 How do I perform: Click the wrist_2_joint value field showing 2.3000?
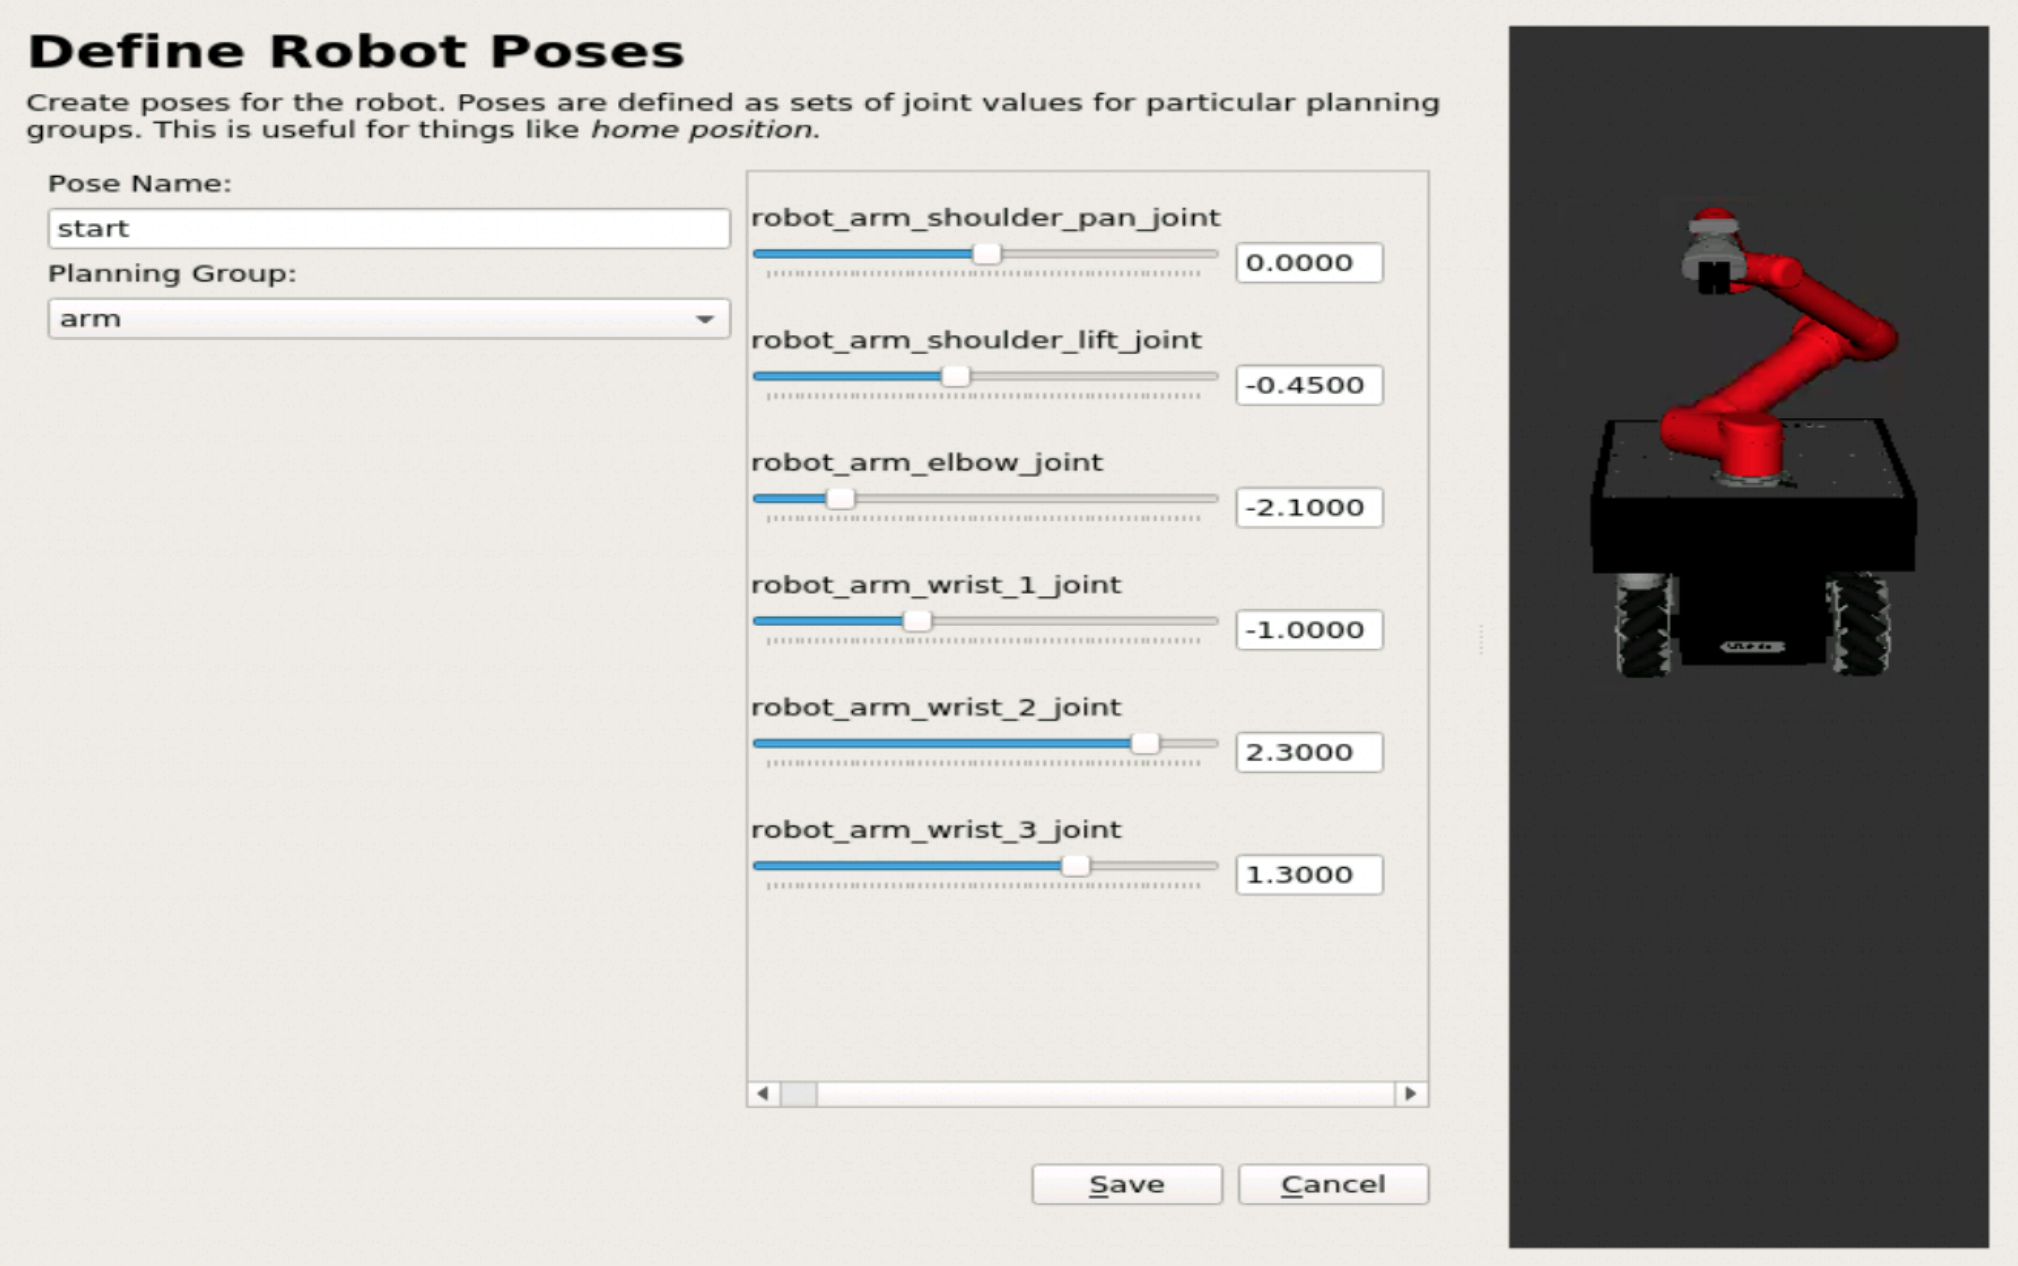coord(1309,752)
